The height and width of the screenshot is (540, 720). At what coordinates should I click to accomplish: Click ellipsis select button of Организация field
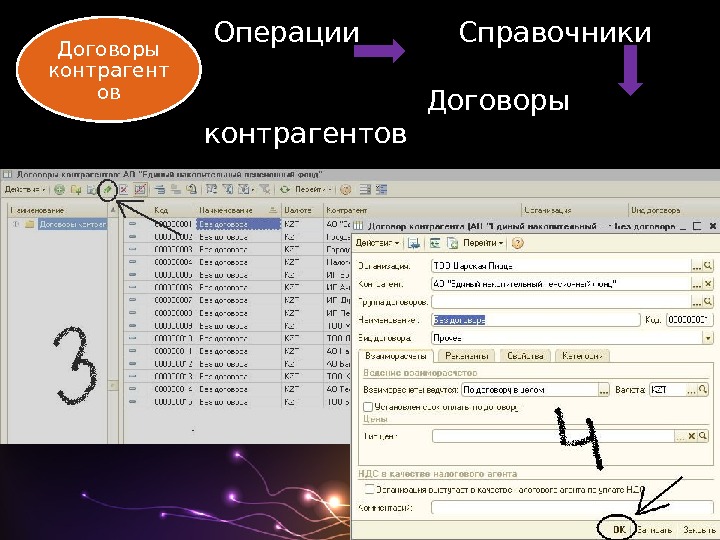pyautogui.click(x=697, y=265)
